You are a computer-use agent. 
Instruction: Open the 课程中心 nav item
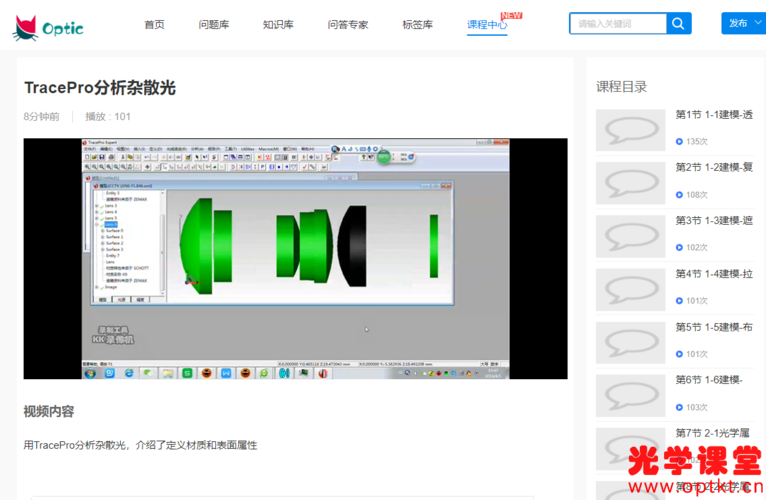487,24
